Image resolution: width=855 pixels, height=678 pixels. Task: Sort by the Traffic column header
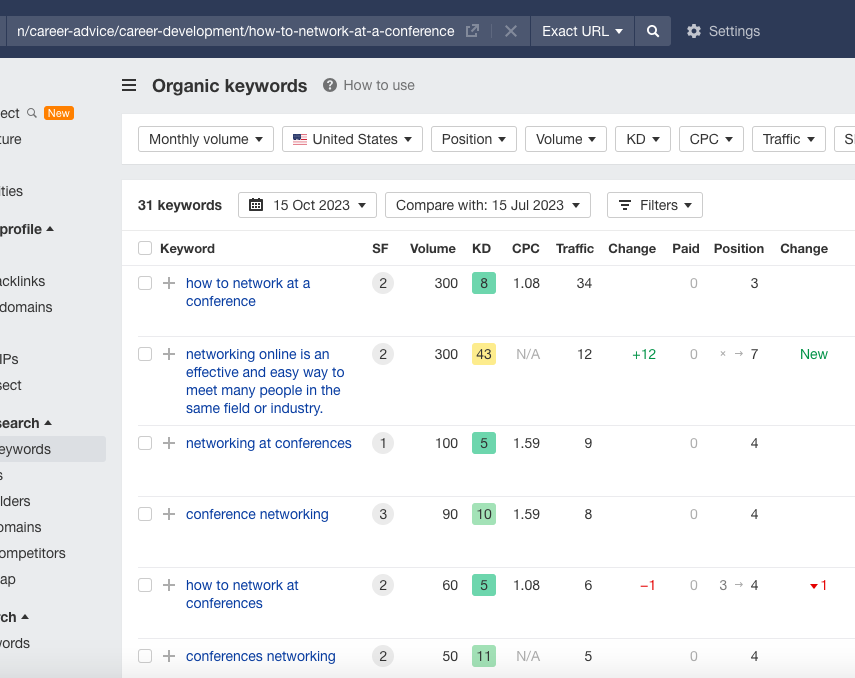tap(574, 248)
